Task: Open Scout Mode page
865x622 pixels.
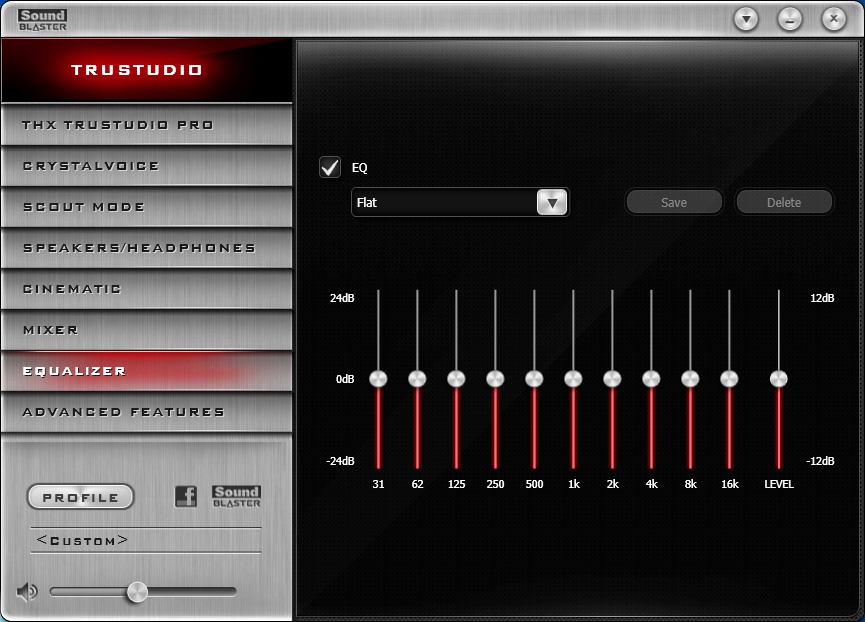Action: coord(147,207)
